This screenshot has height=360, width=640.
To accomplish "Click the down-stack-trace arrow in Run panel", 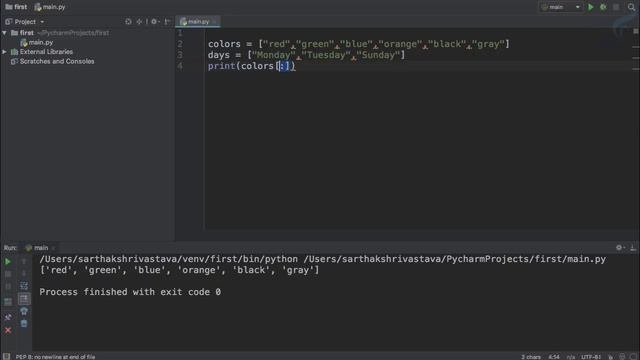I will click(x=24, y=273).
